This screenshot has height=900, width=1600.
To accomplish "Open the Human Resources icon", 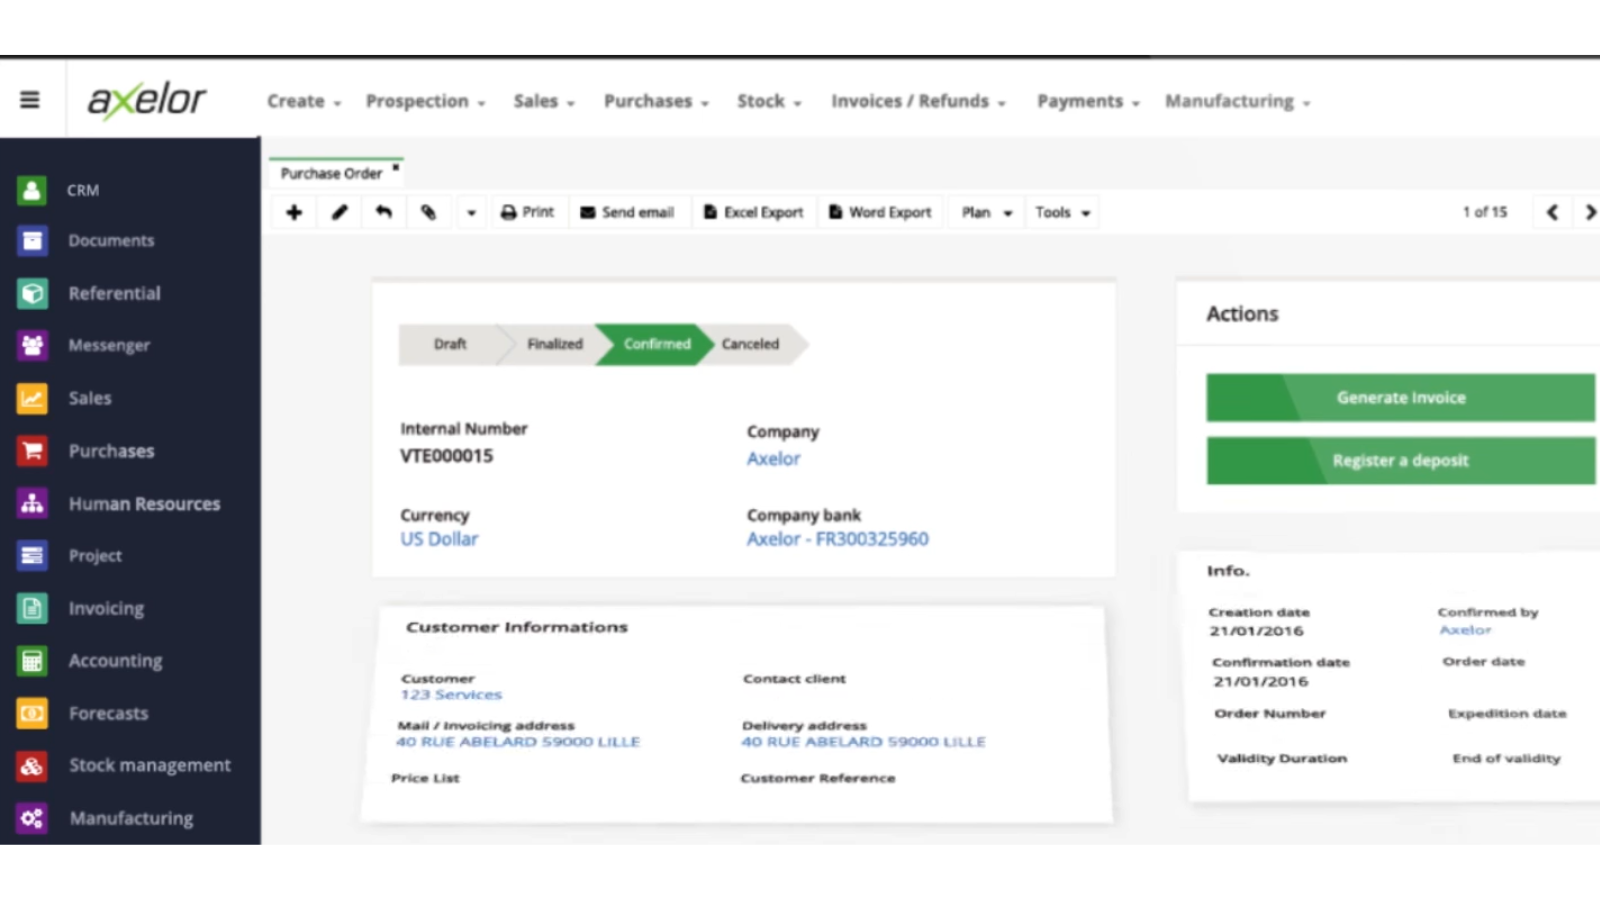I will coord(32,503).
